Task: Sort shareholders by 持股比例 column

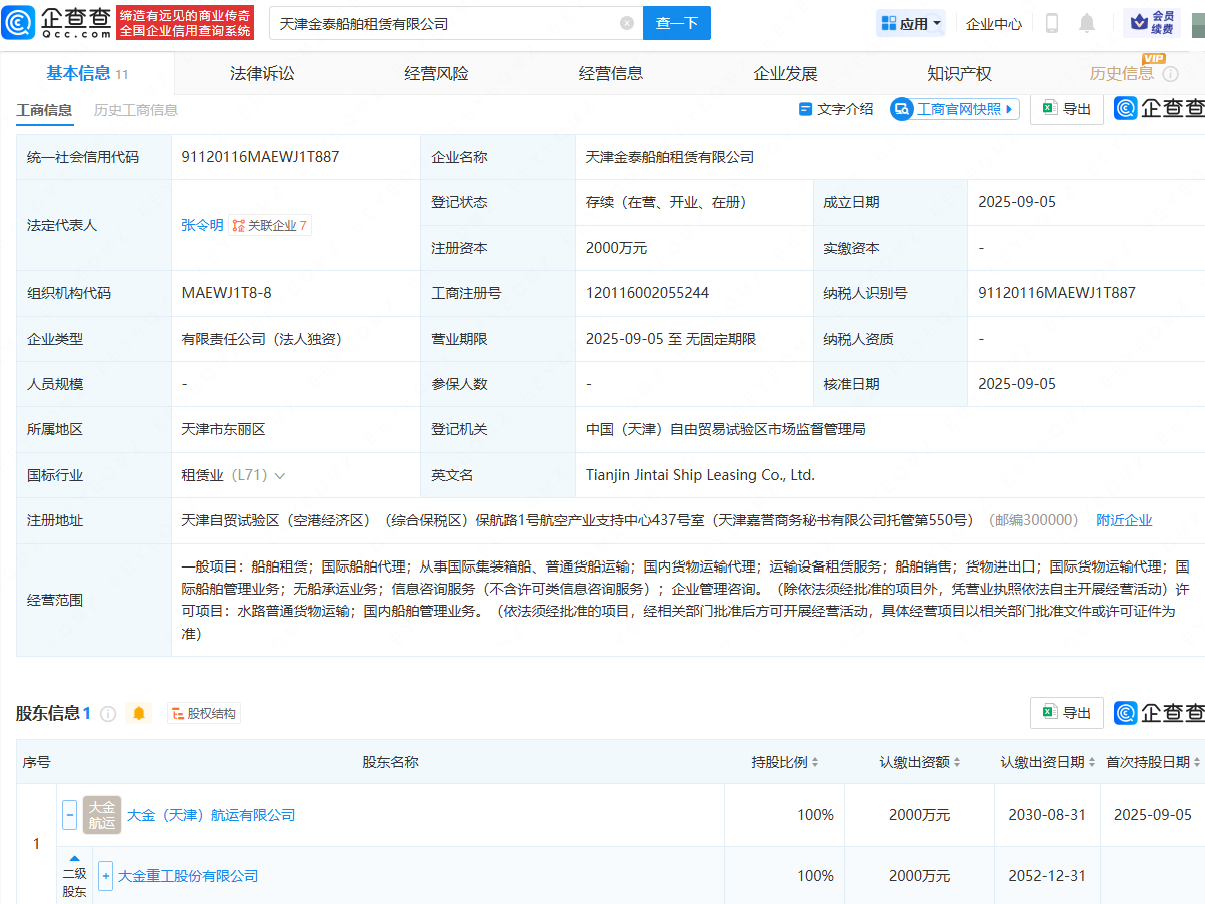Action: pyautogui.click(x=785, y=762)
